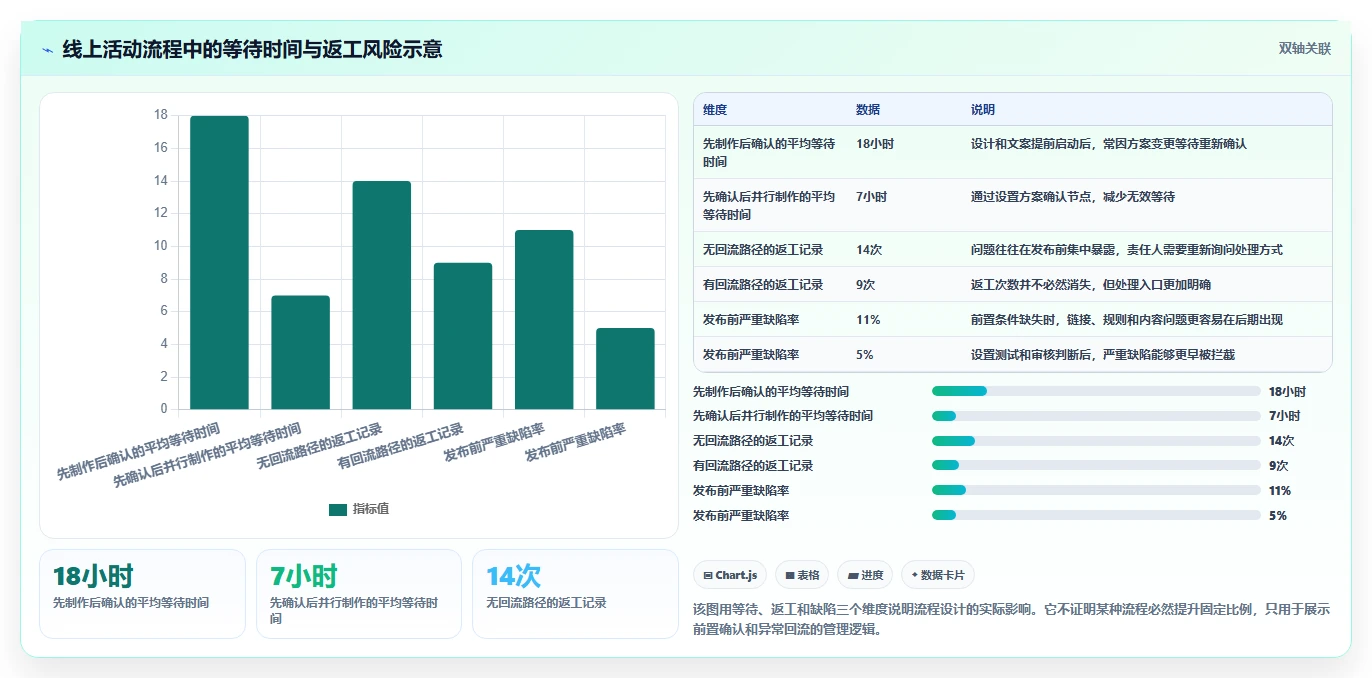This screenshot has height=678, width=1372.
Task: Click the x-axis label 有回流路径的返工记录
Action: tap(400, 446)
